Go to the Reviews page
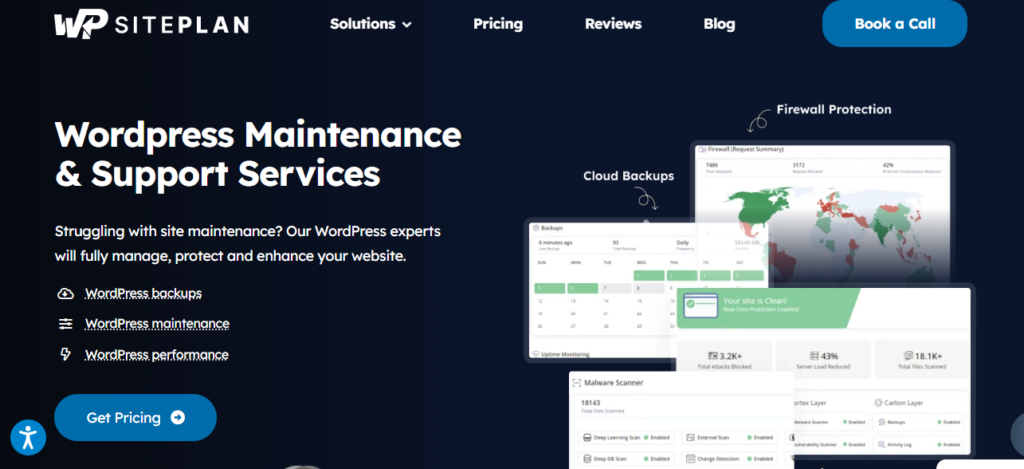 pos(613,24)
